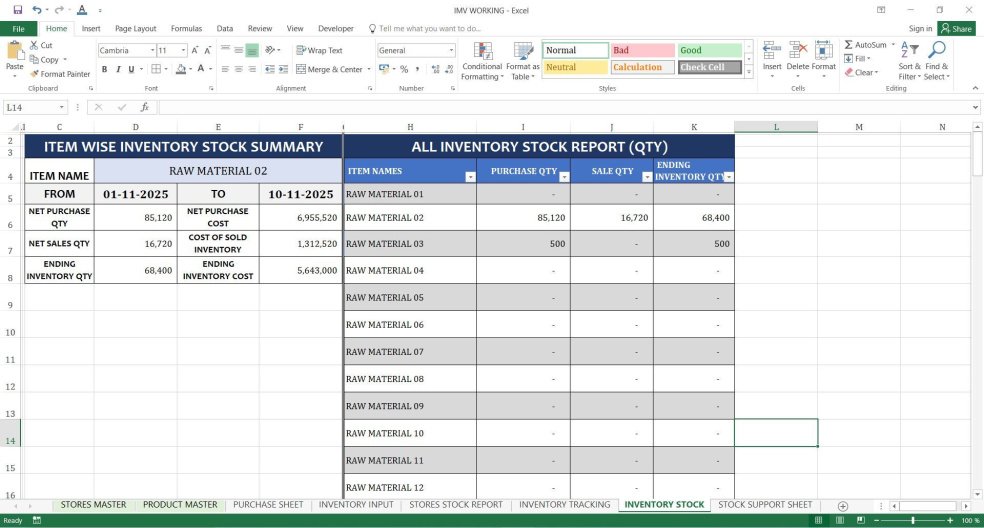This screenshot has height=528, width=984.
Task: Open Find & Select menu
Action: pyautogui.click(x=937, y=61)
